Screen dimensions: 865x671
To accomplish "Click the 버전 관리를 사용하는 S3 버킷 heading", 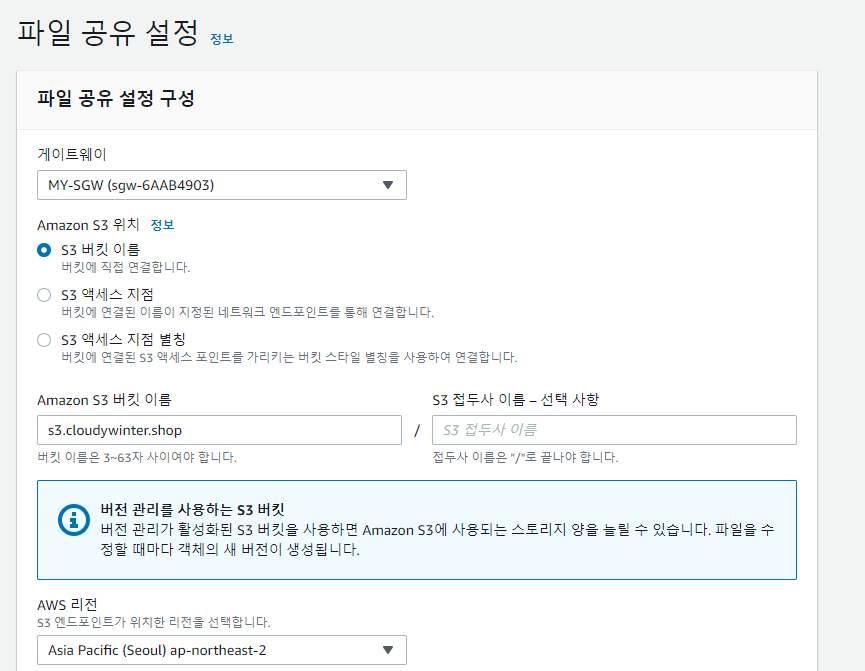I will coord(193,509).
